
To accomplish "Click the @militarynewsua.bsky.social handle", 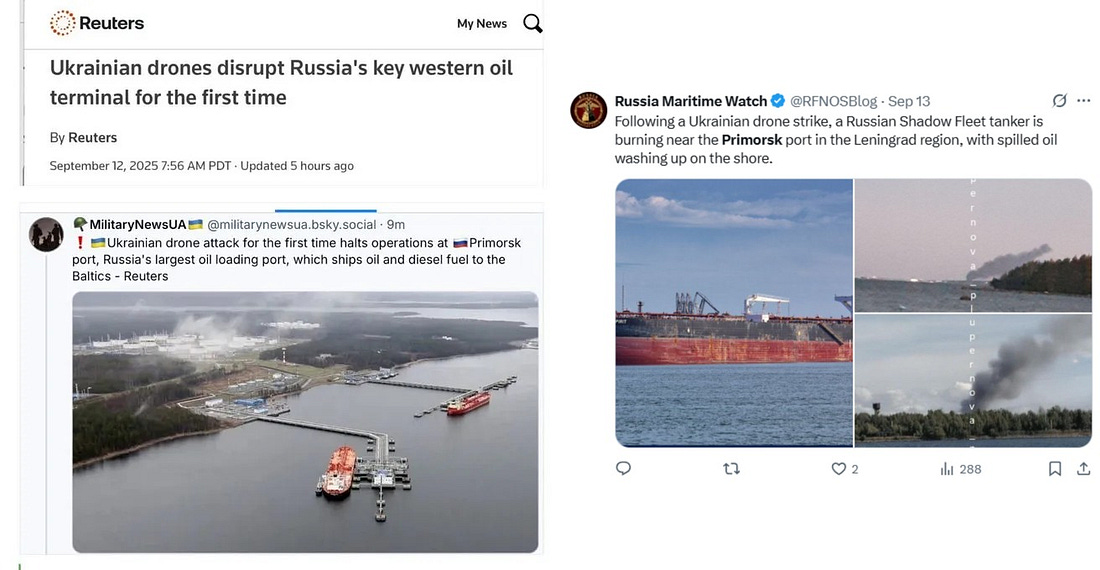I will point(293,225).
